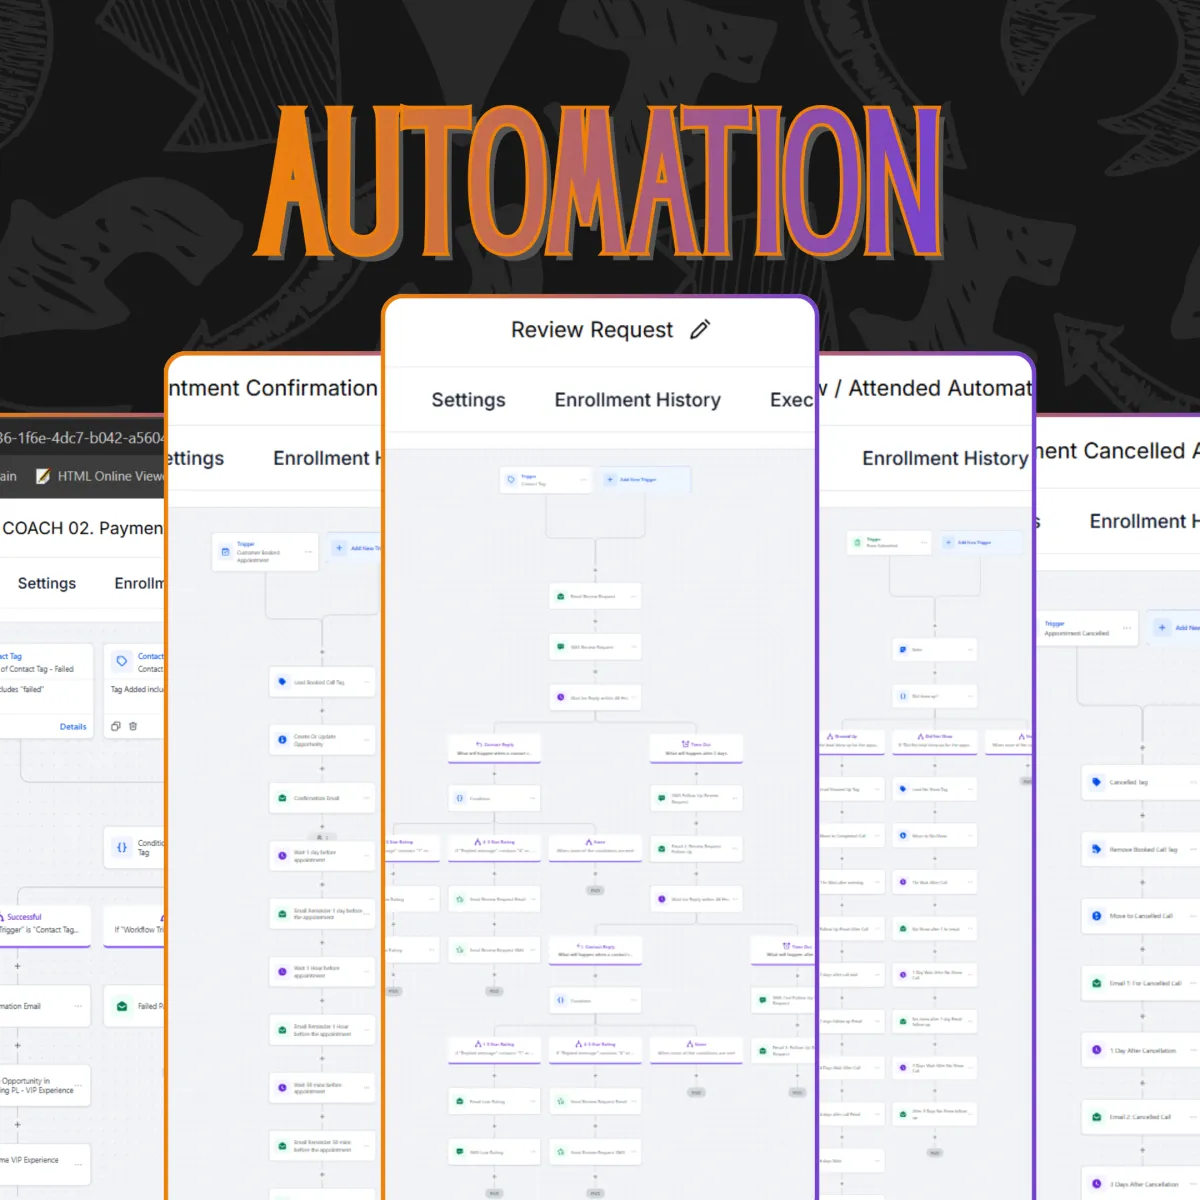Click the trash icon on Contact Tag trigger card
The image size is (1200, 1200).
point(133,726)
